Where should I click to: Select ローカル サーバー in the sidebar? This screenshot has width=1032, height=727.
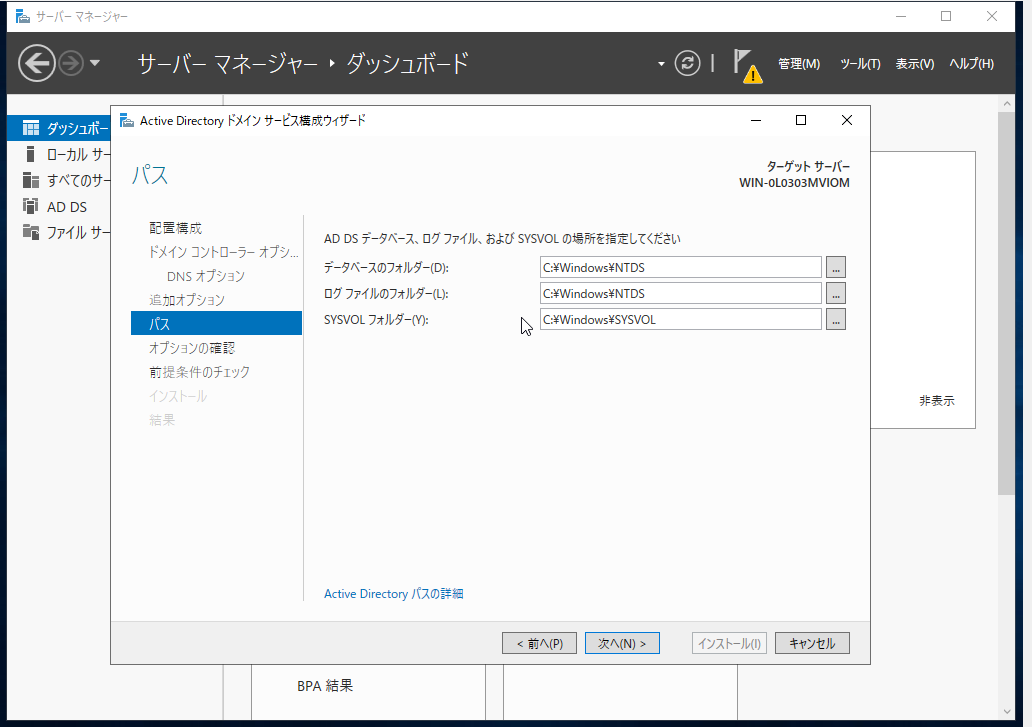59,155
